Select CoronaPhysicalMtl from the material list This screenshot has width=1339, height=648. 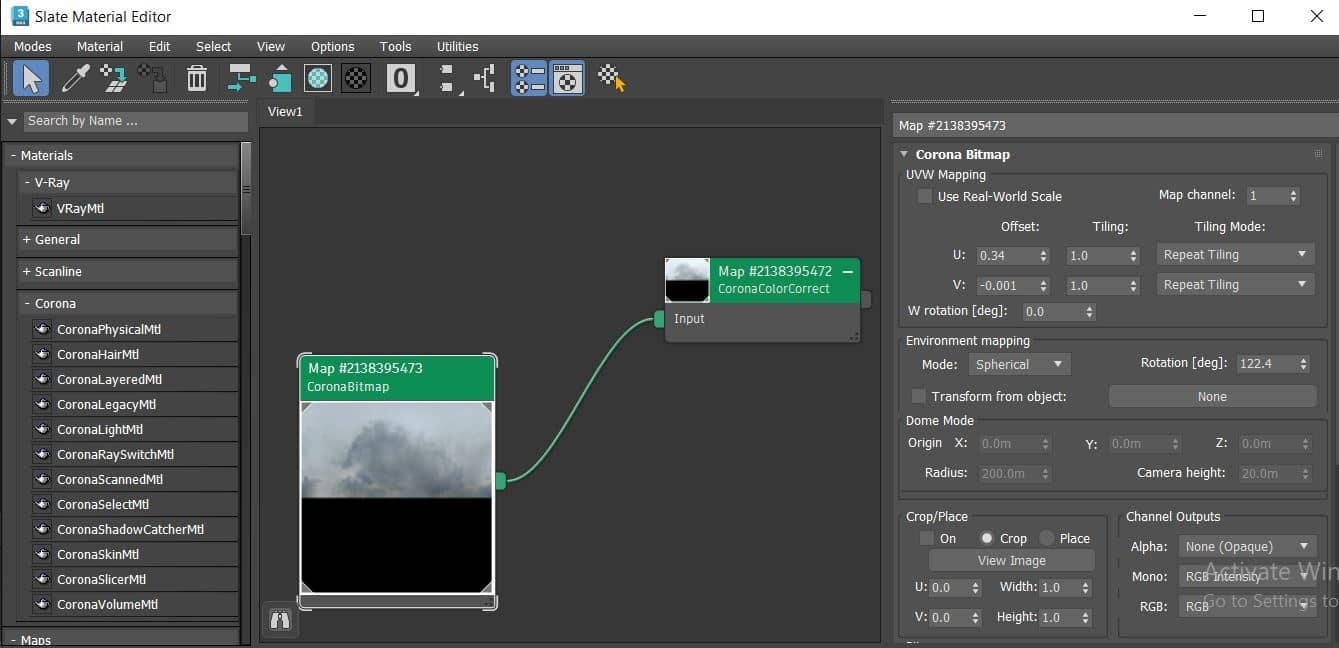108,329
